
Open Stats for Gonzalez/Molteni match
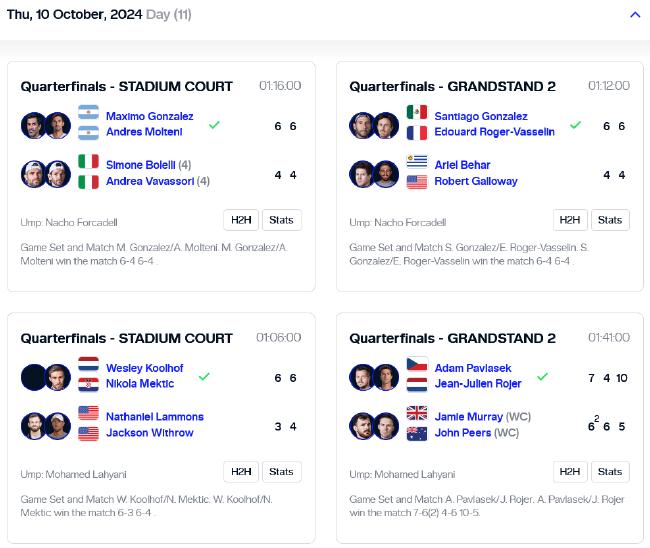281,220
